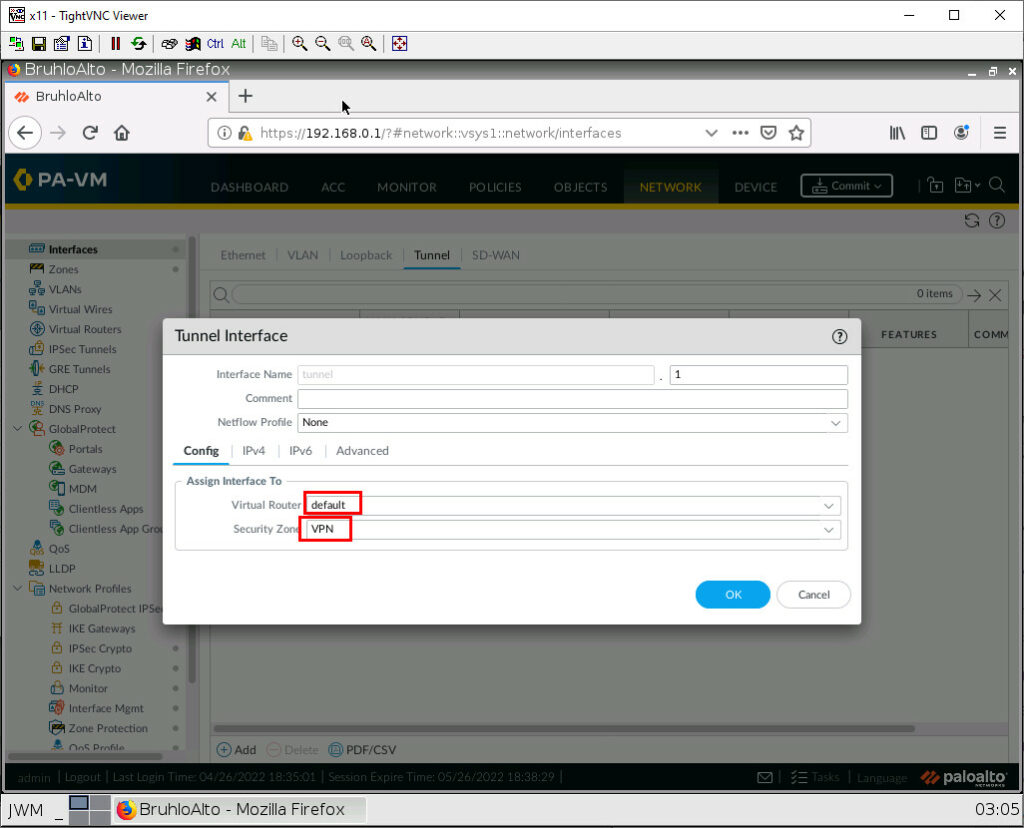Click OK to save the tunnel interface
Viewport: 1024px width, 828px height.
point(732,594)
